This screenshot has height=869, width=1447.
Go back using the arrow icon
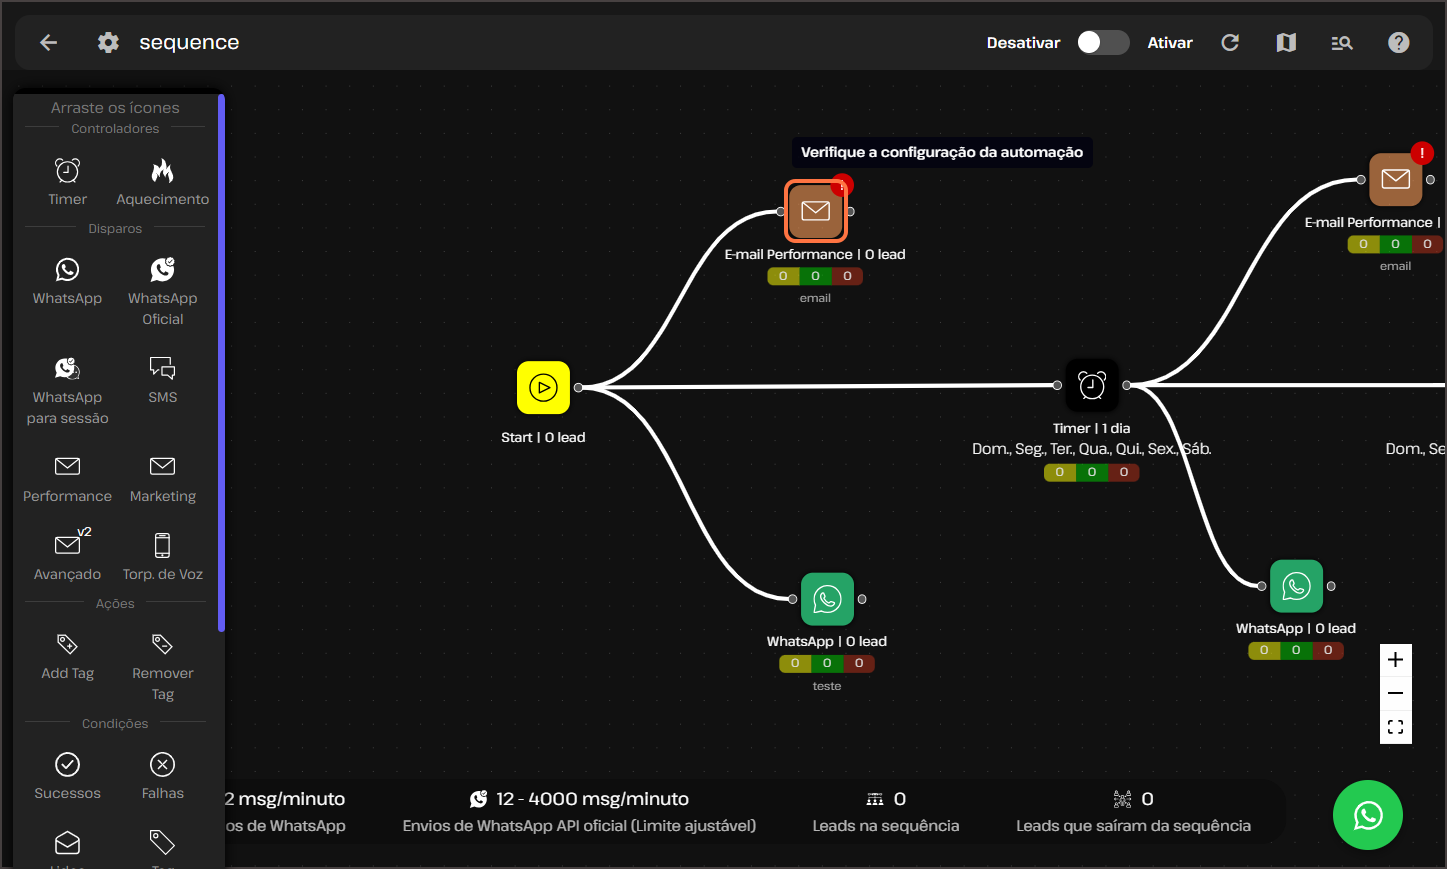pyautogui.click(x=48, y=42)
